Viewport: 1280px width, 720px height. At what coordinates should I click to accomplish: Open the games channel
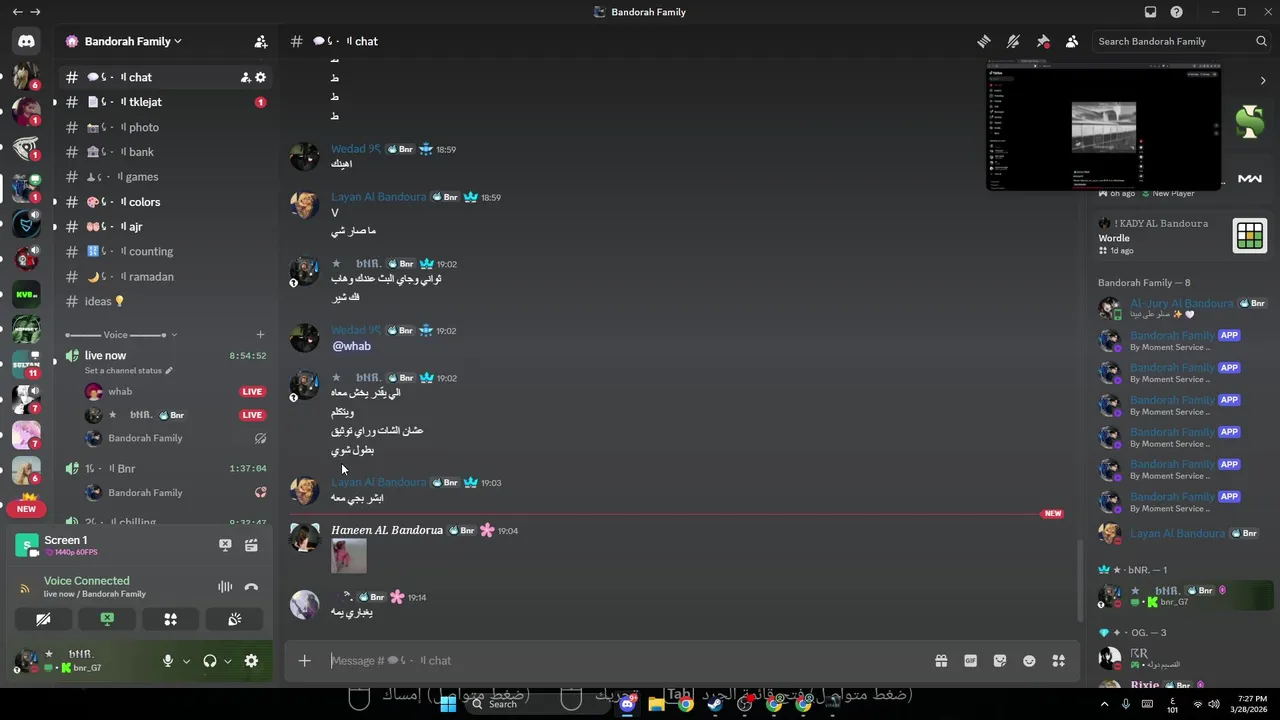click(x=166, y=177)
